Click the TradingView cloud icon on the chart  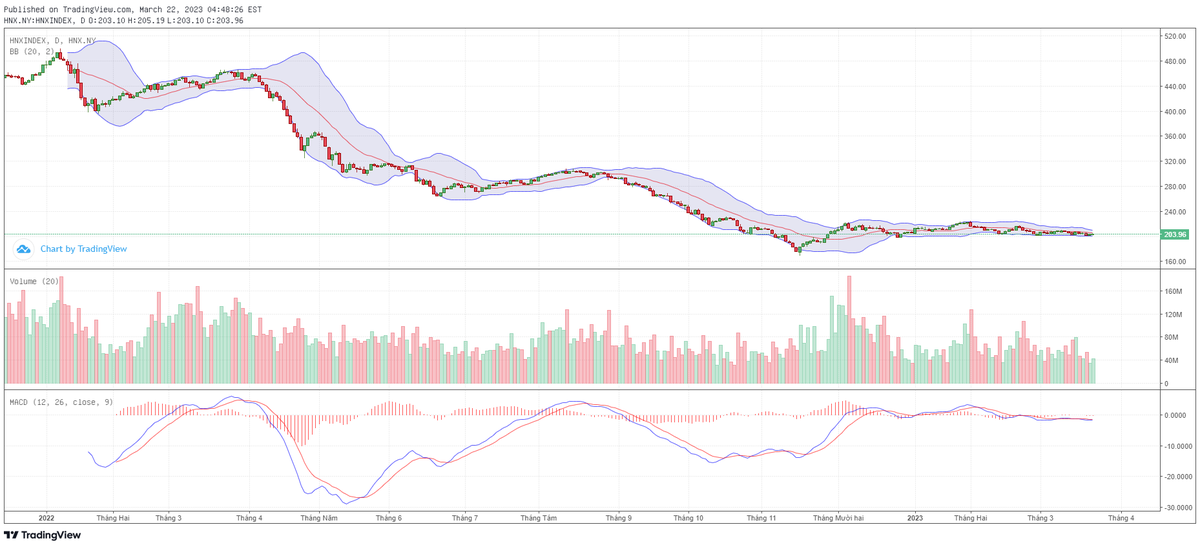23,249
